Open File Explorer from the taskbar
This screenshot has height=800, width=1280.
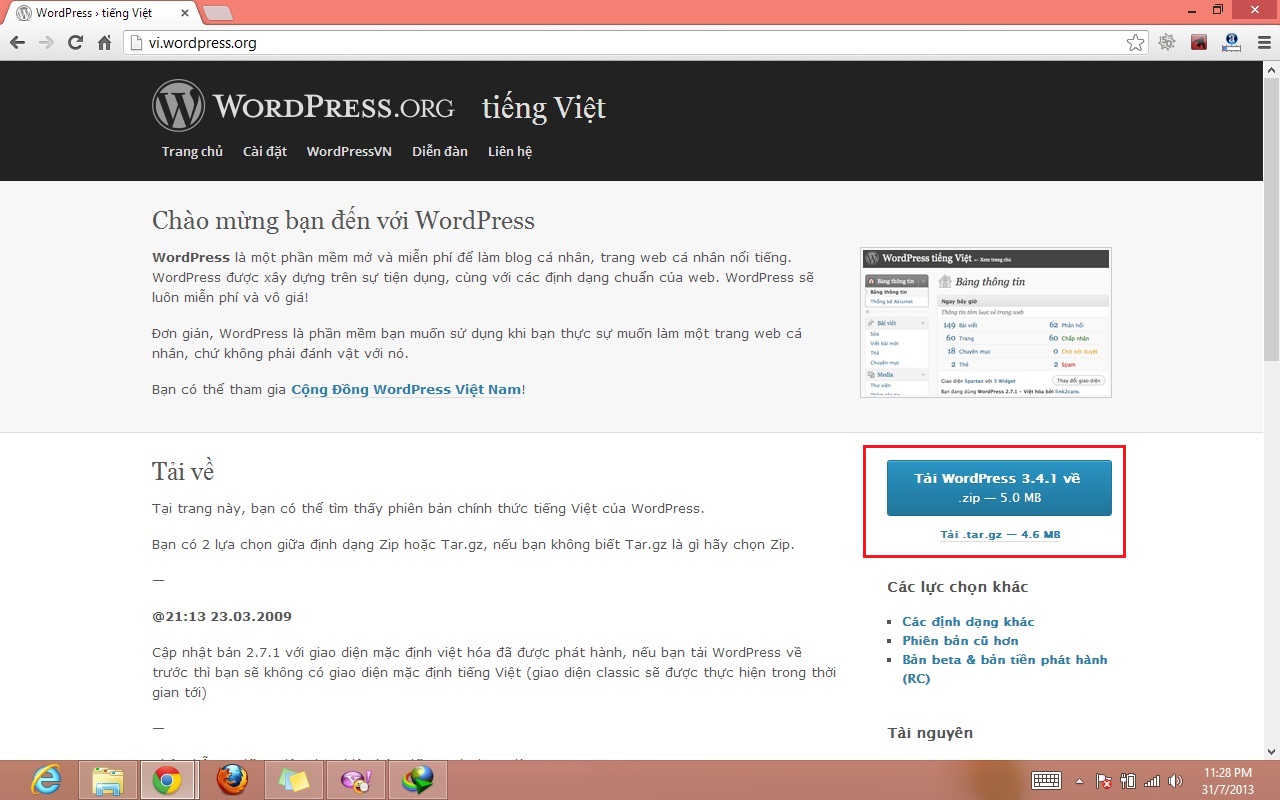(107, 779)
